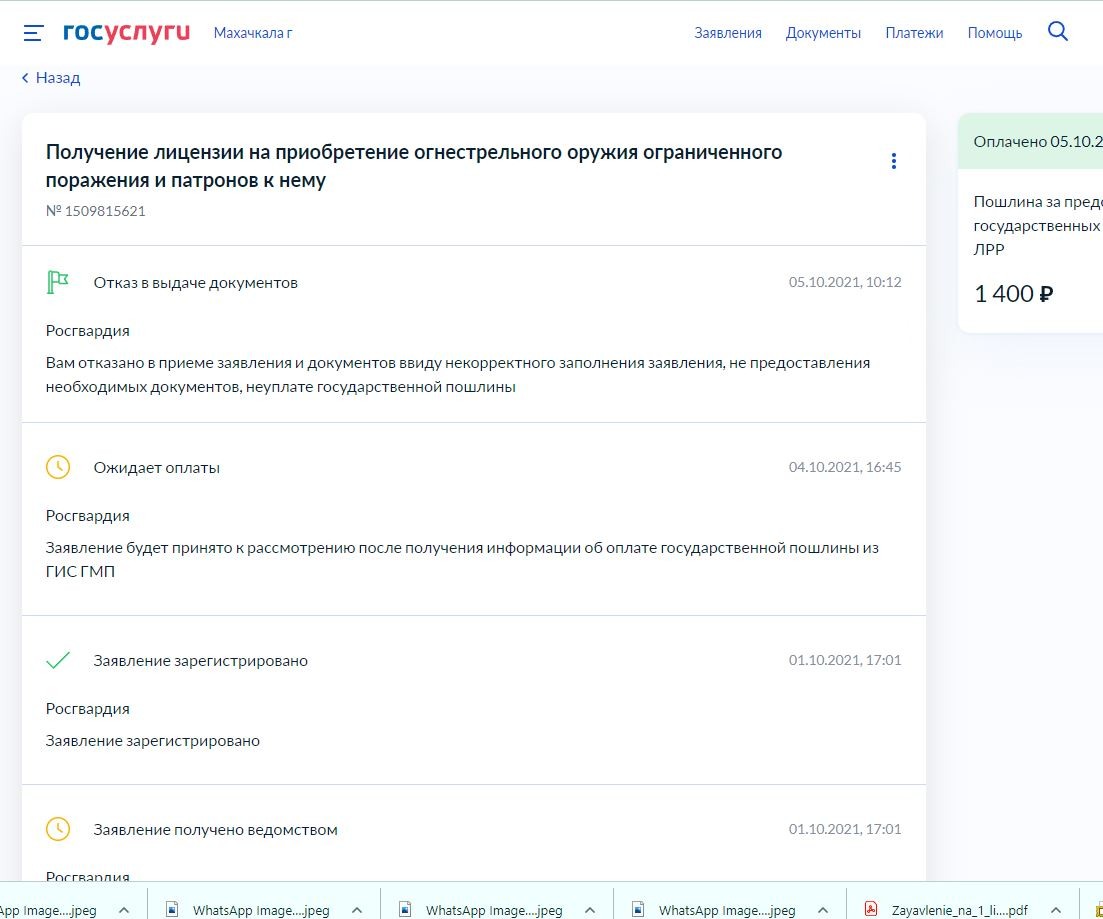The height and width of the screenshot is (919, 1103).
Task: Open the hamburger menu icon
Action: (33, 33)
